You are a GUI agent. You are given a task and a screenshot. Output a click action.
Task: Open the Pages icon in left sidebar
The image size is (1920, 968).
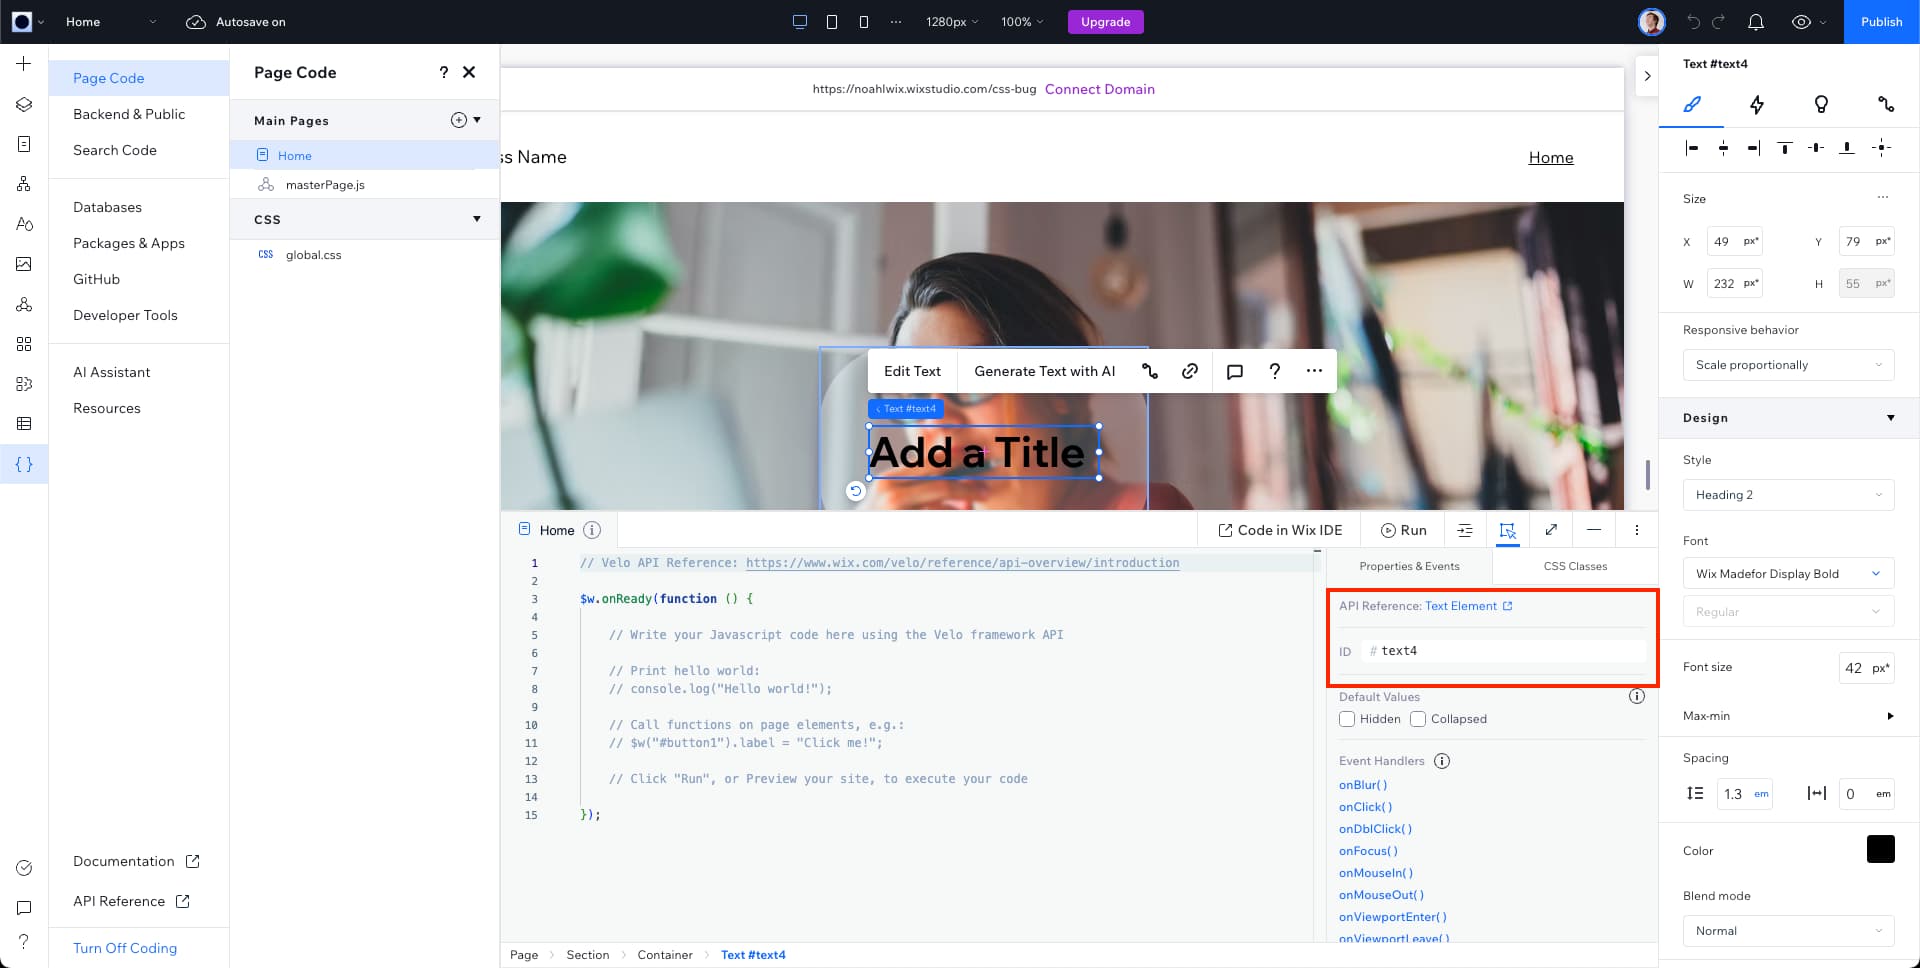point(24,144)
